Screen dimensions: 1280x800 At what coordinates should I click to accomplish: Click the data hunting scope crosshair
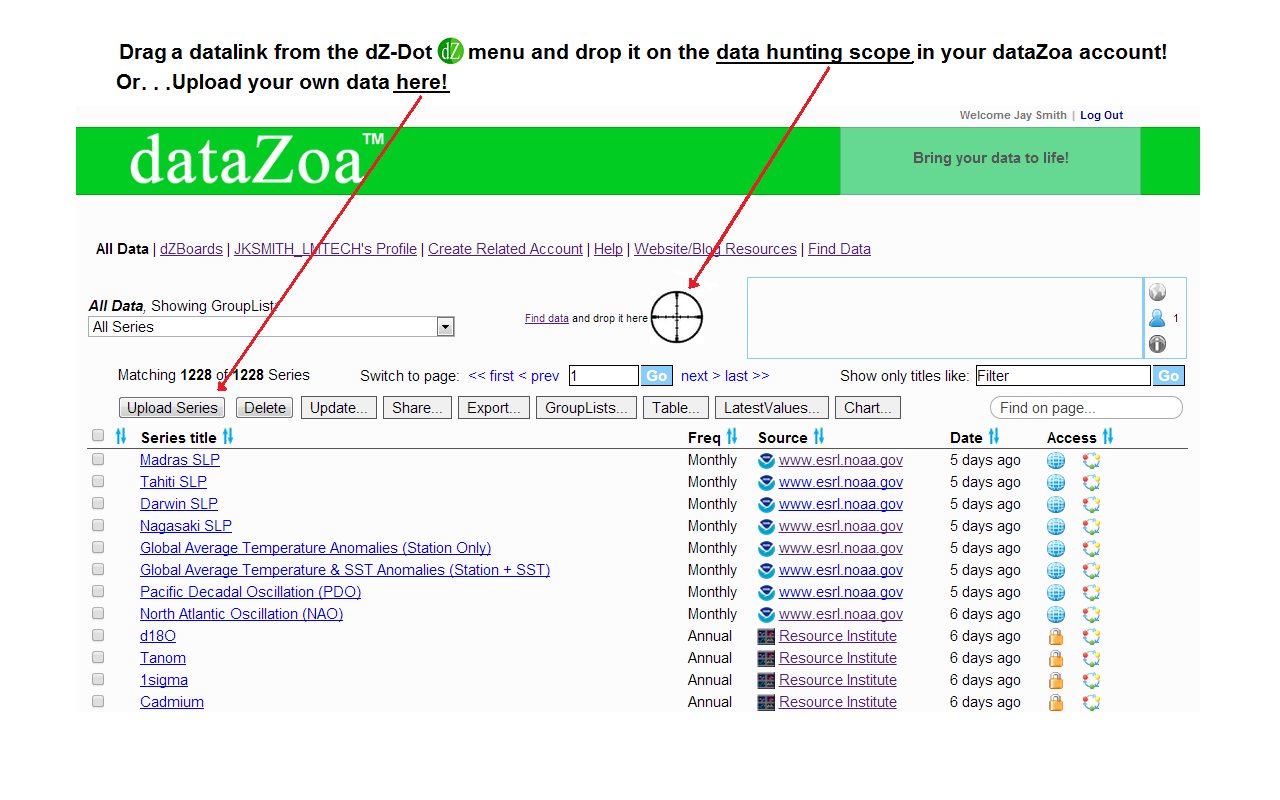click(x=677, y=317)
